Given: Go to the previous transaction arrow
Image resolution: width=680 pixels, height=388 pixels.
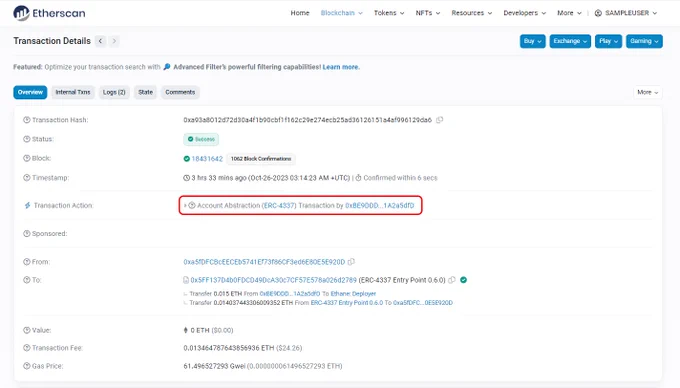Looking at the screenshot, I should click(x=101, y=41).
